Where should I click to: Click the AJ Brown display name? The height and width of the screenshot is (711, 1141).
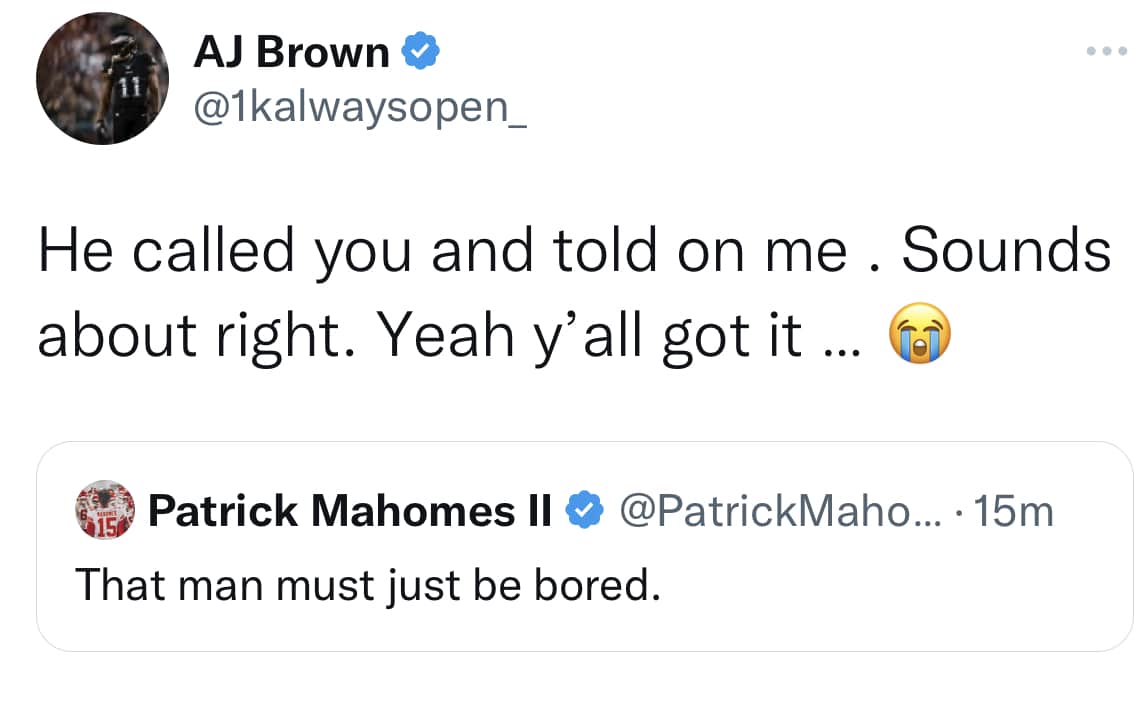[x=291, y=53]
